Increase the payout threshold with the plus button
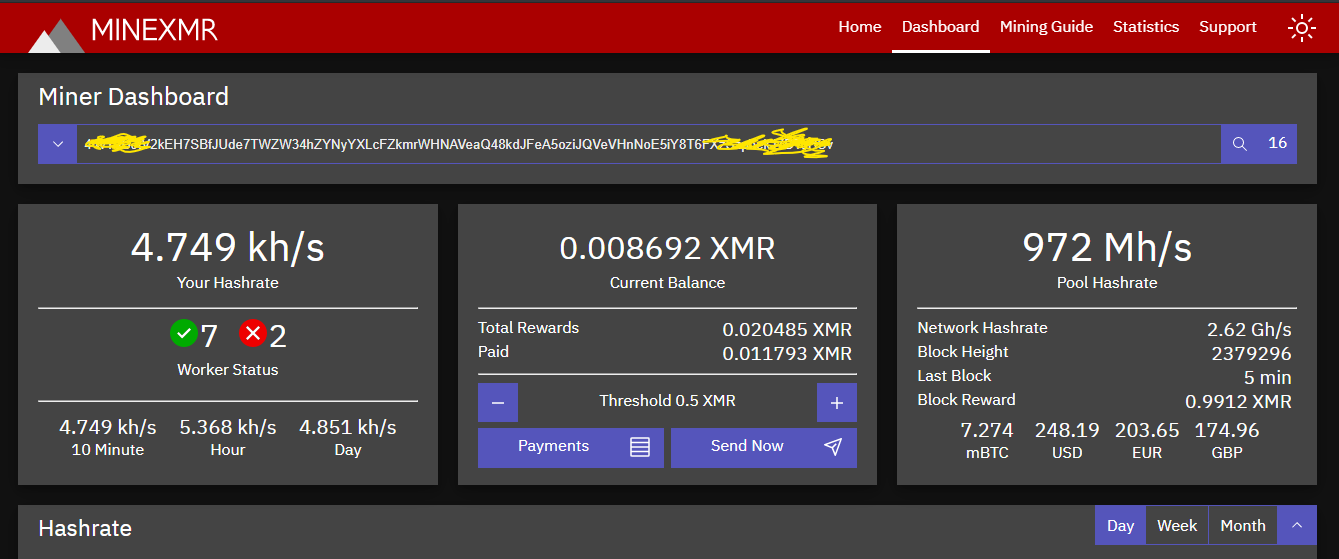The width and height of the screenshot is (1339, 559). (837, 402)
